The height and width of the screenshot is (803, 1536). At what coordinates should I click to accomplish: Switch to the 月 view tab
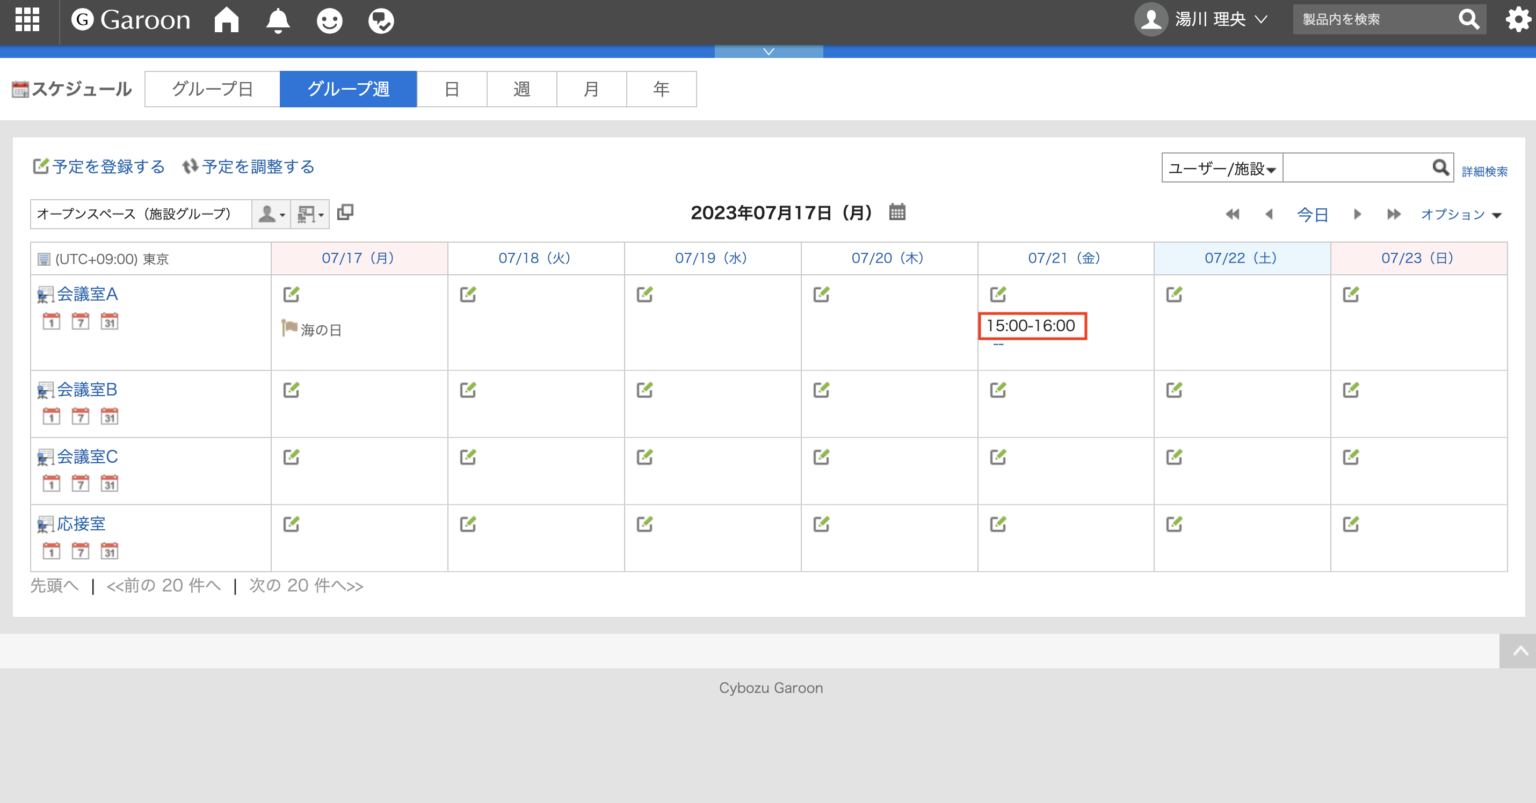591,89
